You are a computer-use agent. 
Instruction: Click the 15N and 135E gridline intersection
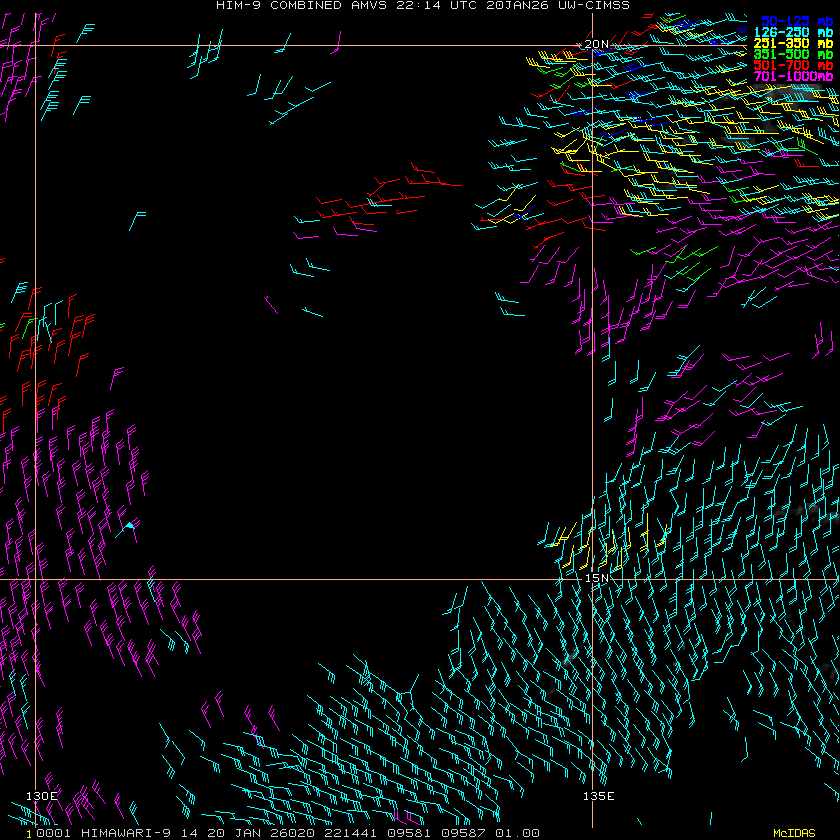point(593,579)
